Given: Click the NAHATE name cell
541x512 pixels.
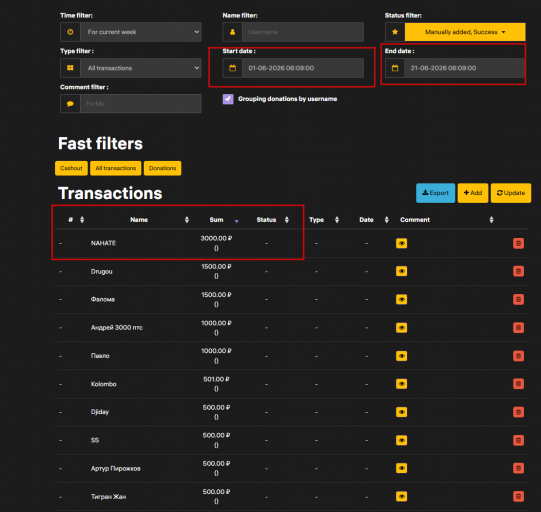Looking at the screenshot, I should (103, 243).
